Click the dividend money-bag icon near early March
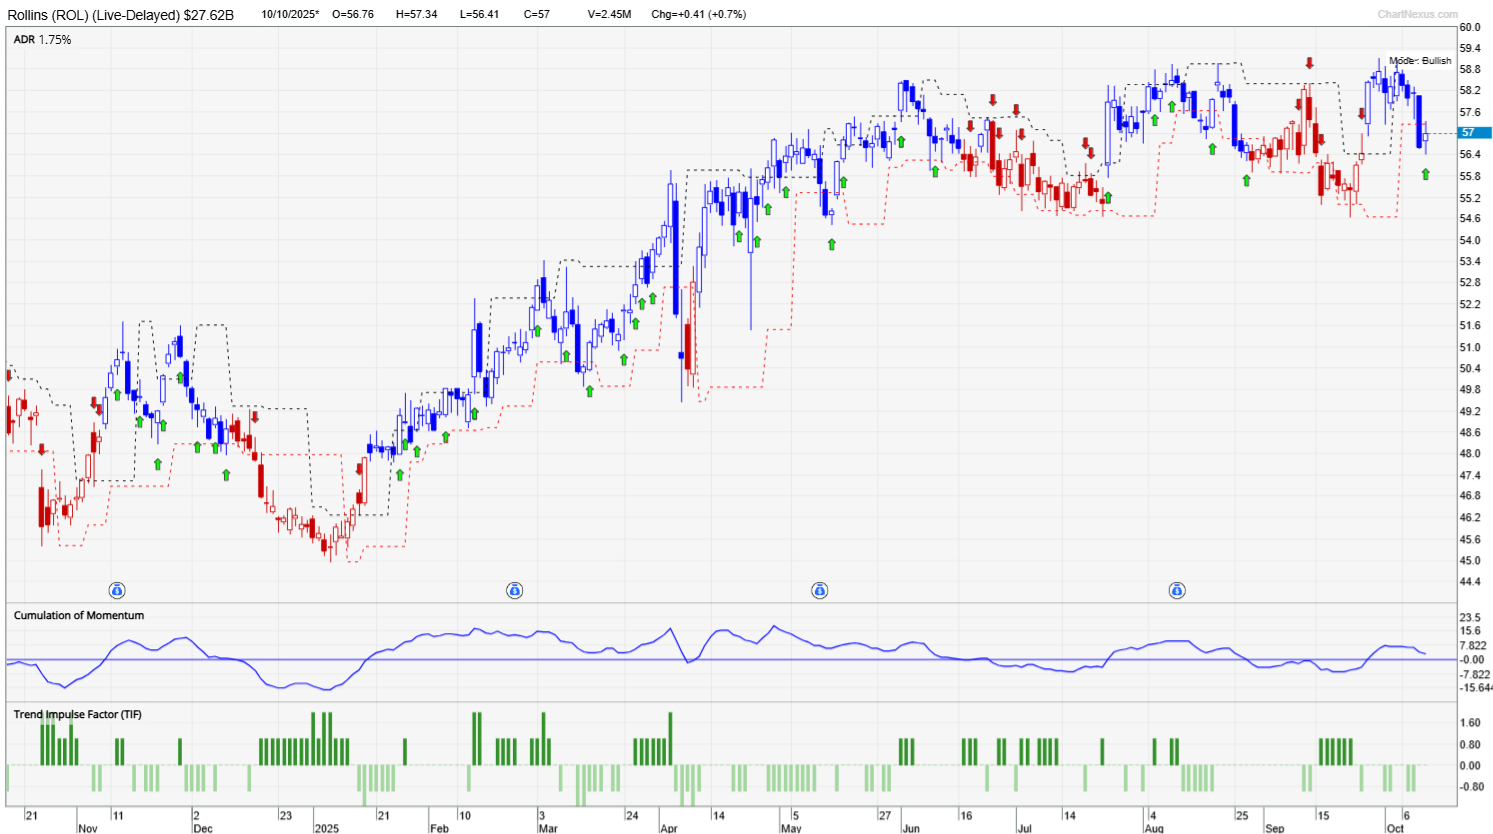 point(514,590)
